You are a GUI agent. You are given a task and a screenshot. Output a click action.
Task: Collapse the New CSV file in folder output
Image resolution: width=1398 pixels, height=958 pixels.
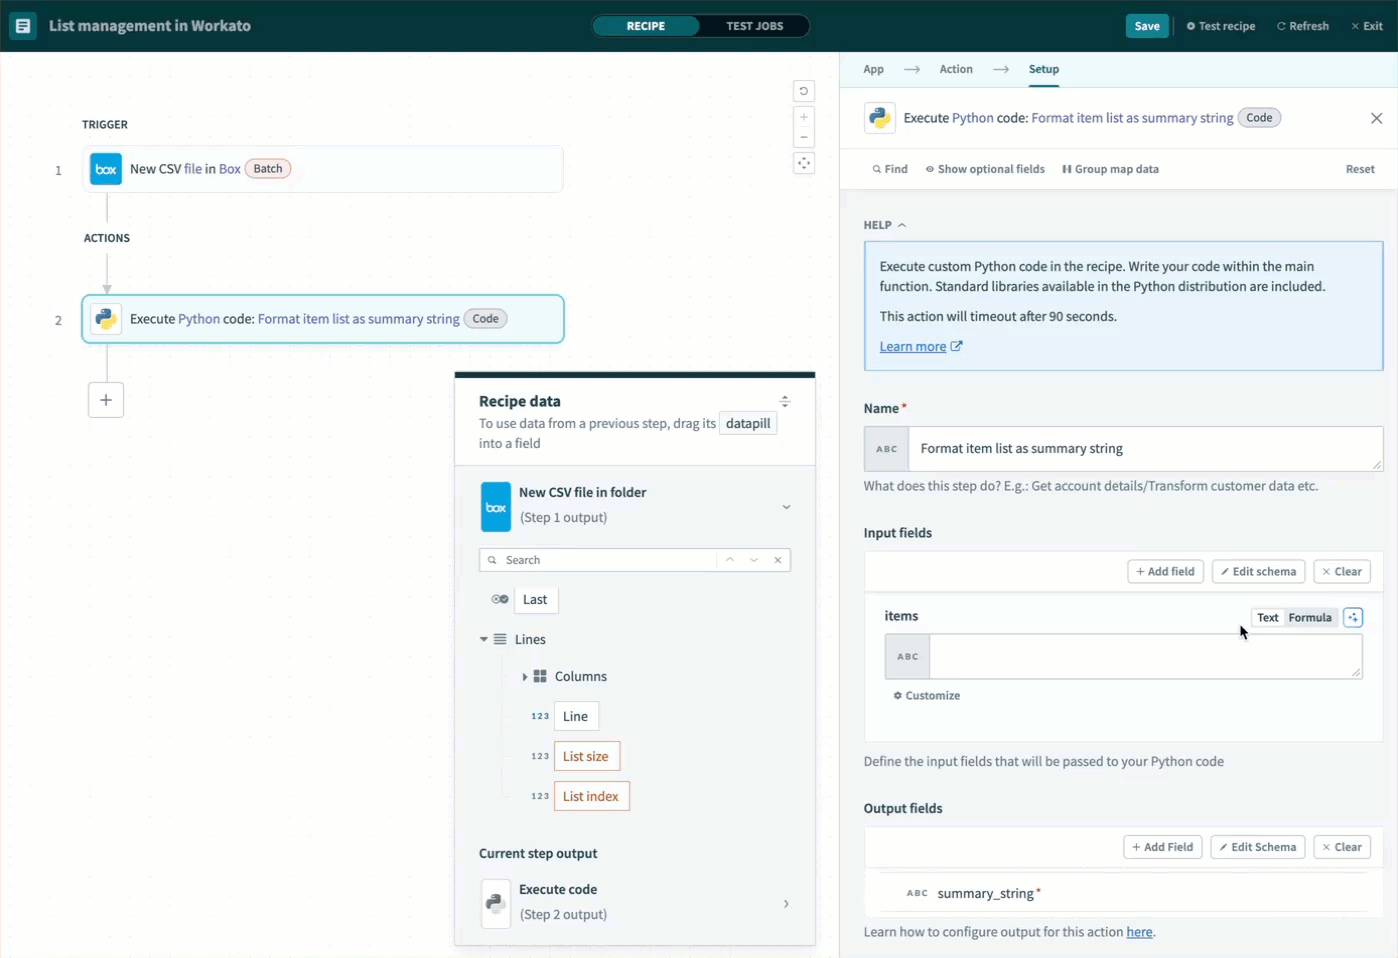[786, 507]
